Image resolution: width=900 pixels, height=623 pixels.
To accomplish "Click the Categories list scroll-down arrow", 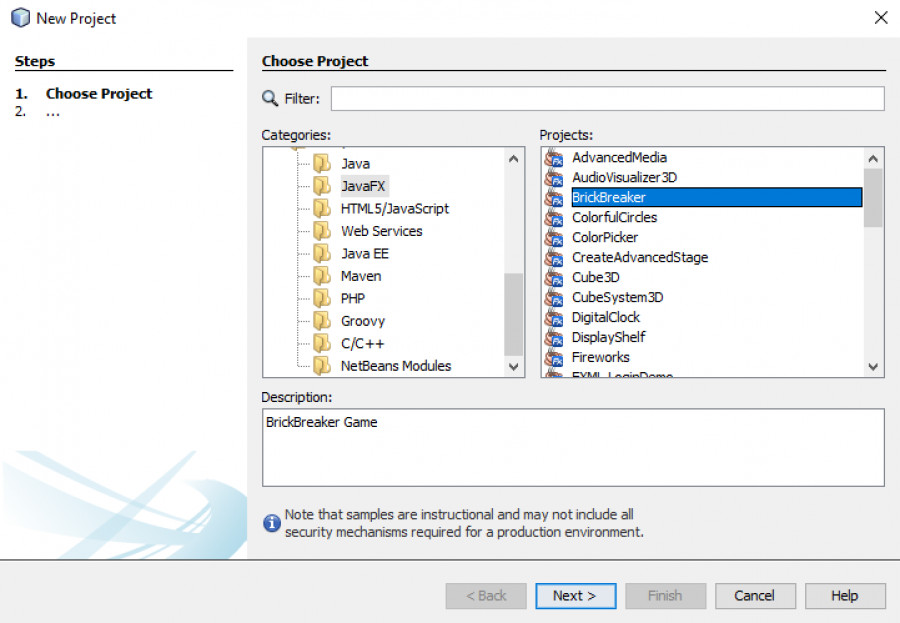I will [514, 366].
